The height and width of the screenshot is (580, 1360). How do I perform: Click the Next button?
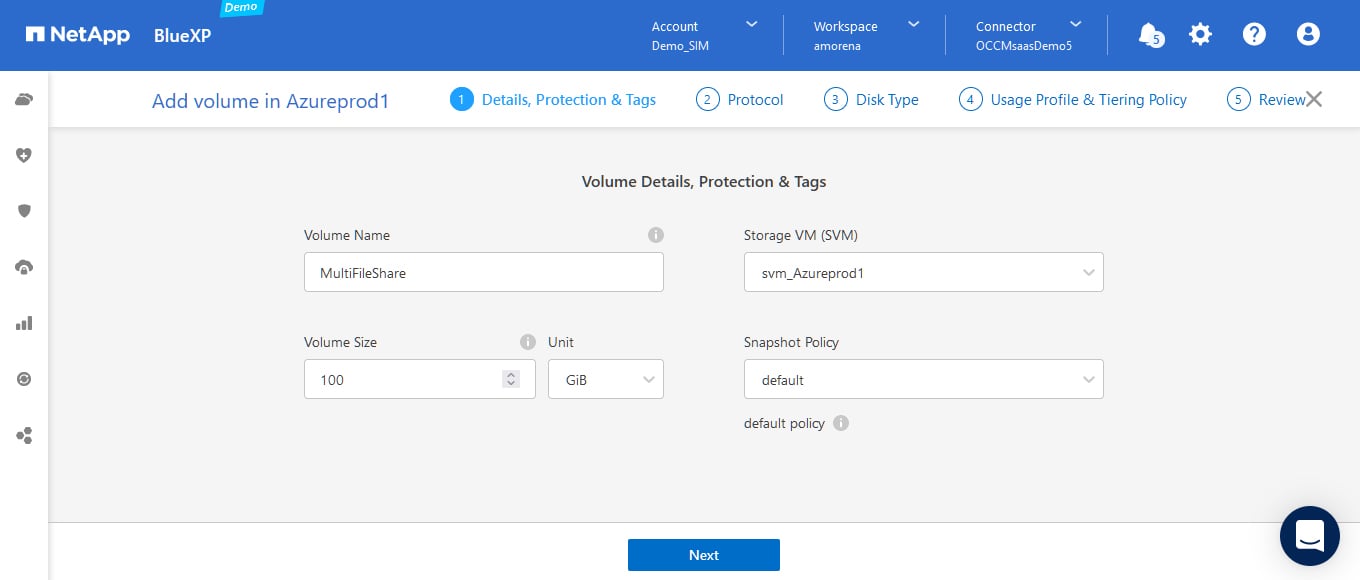tap(703, 555)
